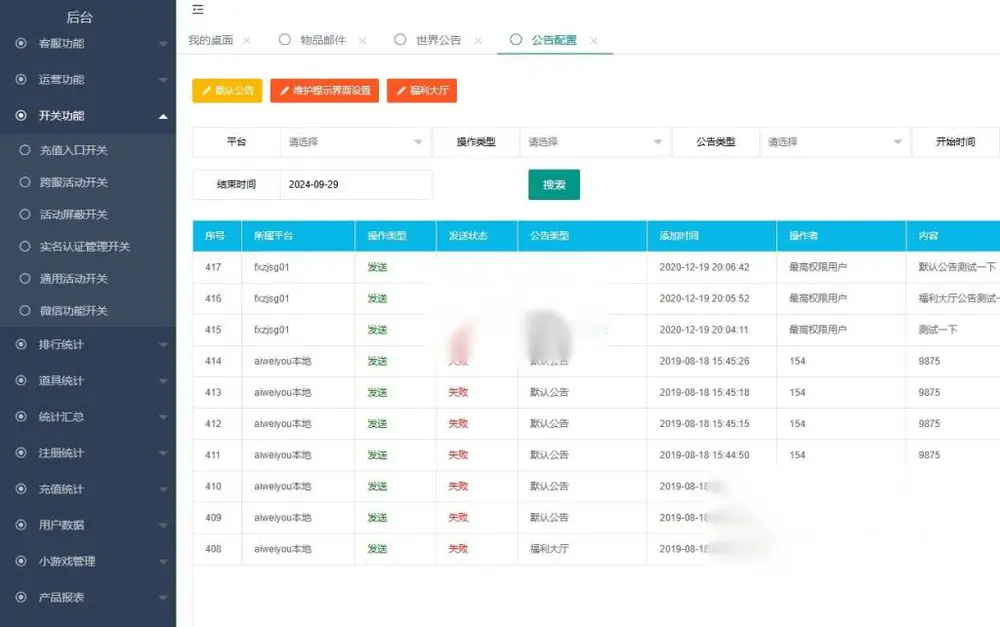Click the 维护提示界面设置 button
Viewport: 1000px width, 627px height.
tap(325, 91)
